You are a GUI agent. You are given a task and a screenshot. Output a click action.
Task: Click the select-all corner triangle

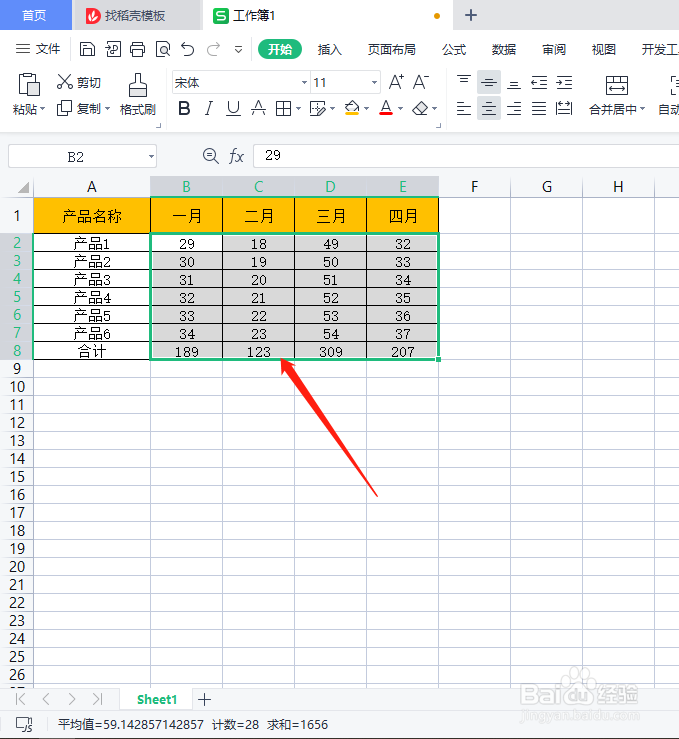tap(23, 187)
